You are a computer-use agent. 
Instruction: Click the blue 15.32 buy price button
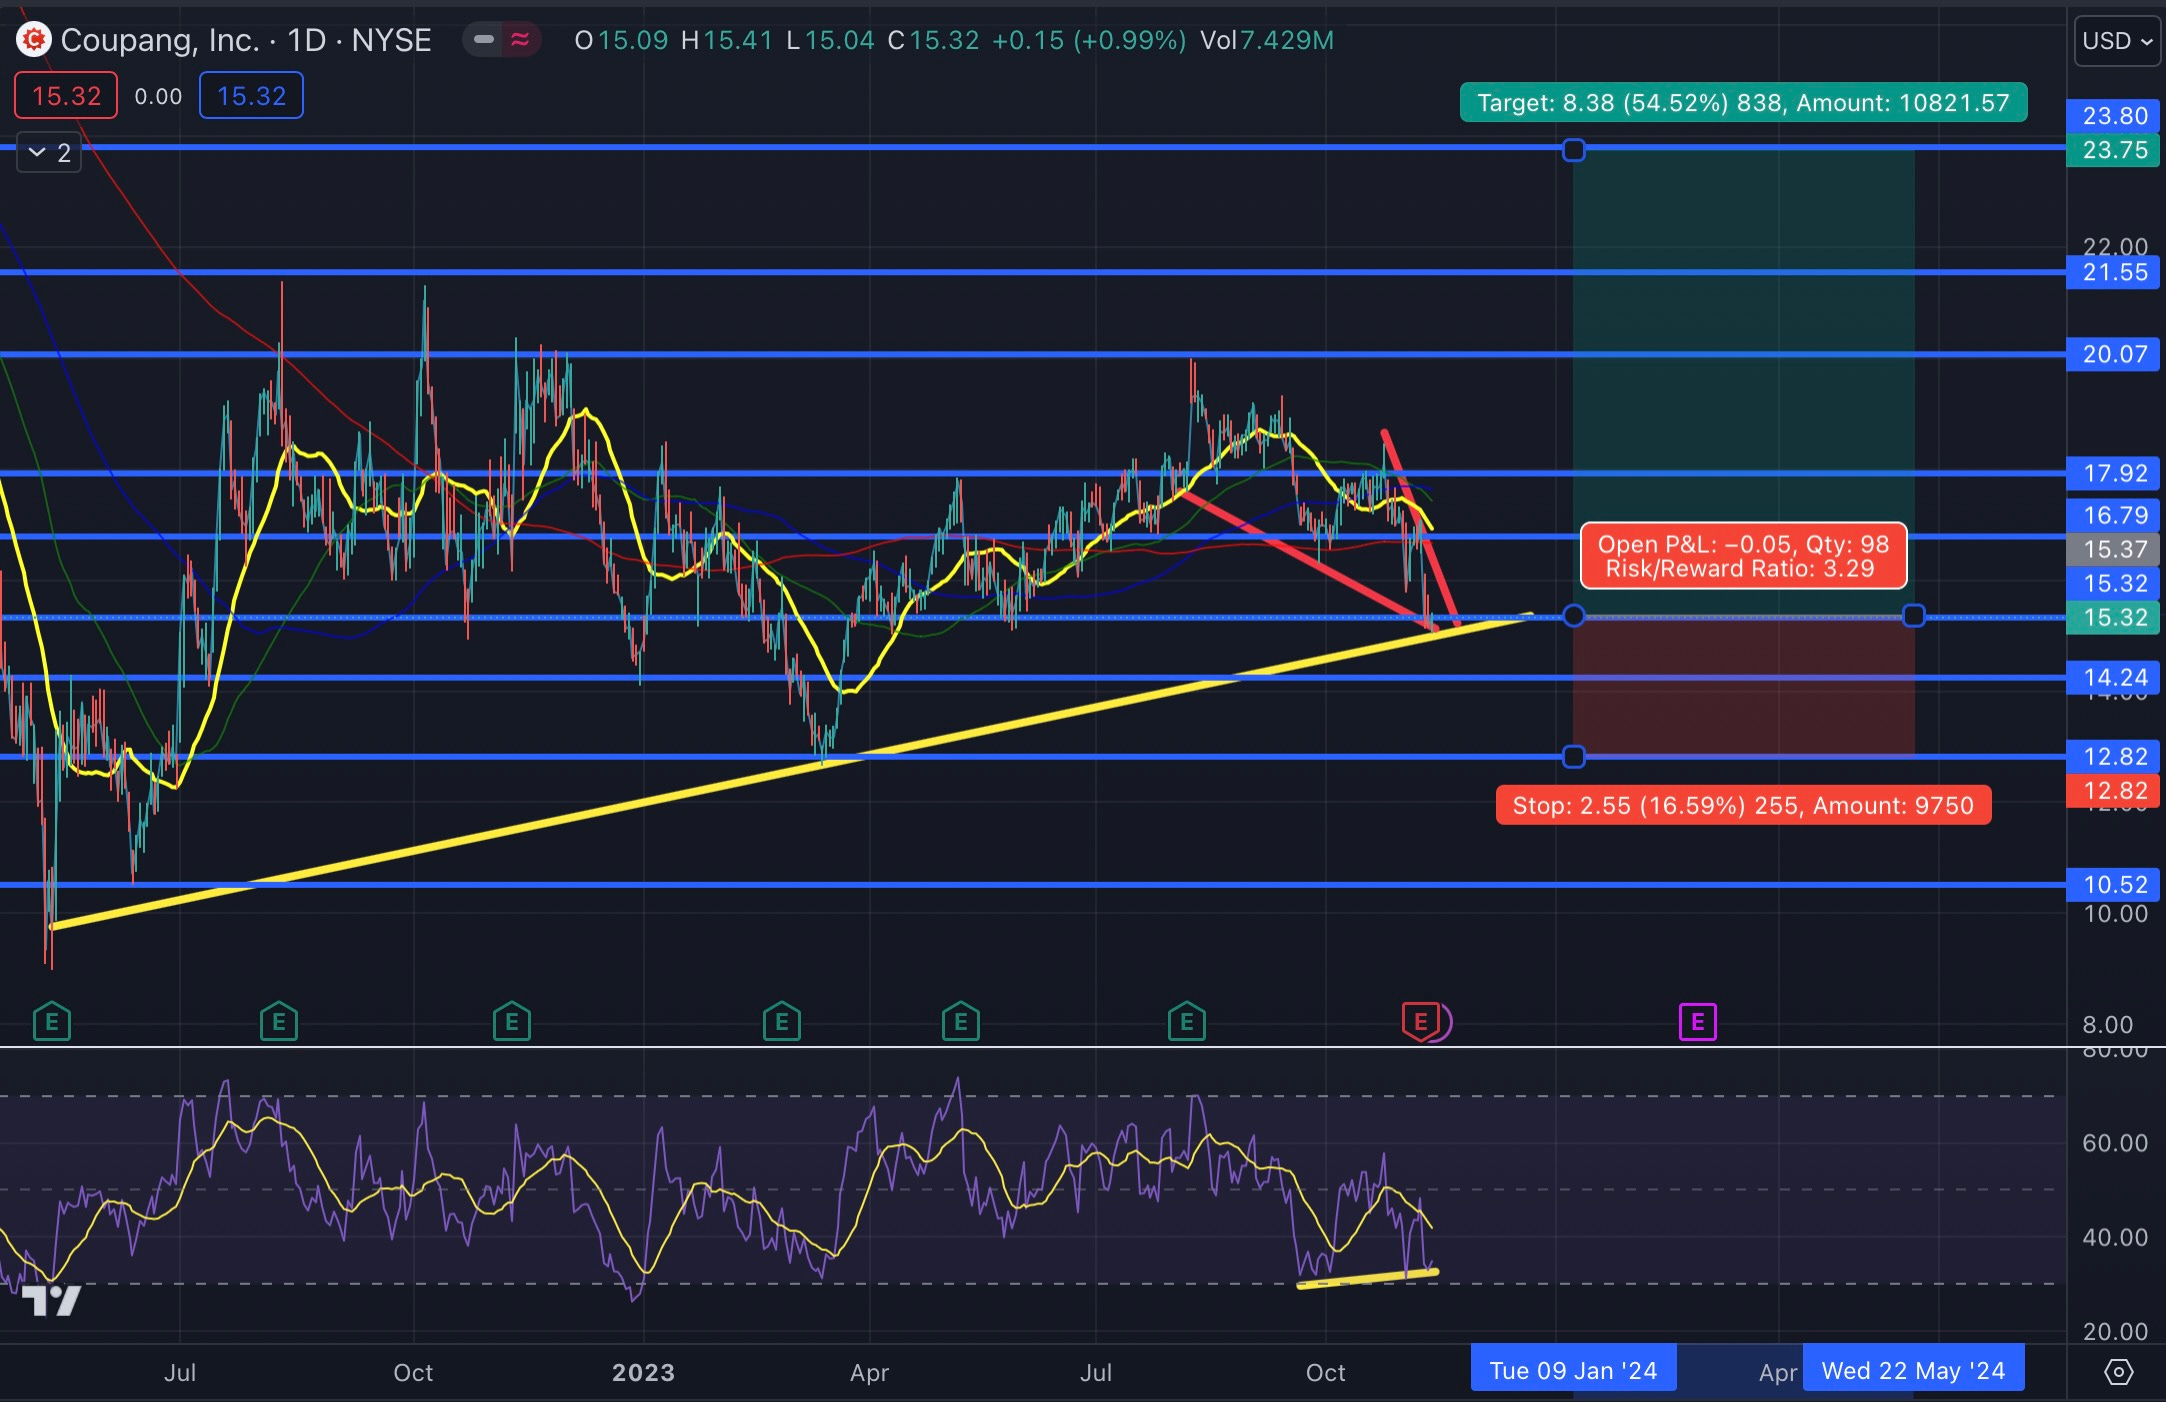pyautogui.click(x=251, y=96)
